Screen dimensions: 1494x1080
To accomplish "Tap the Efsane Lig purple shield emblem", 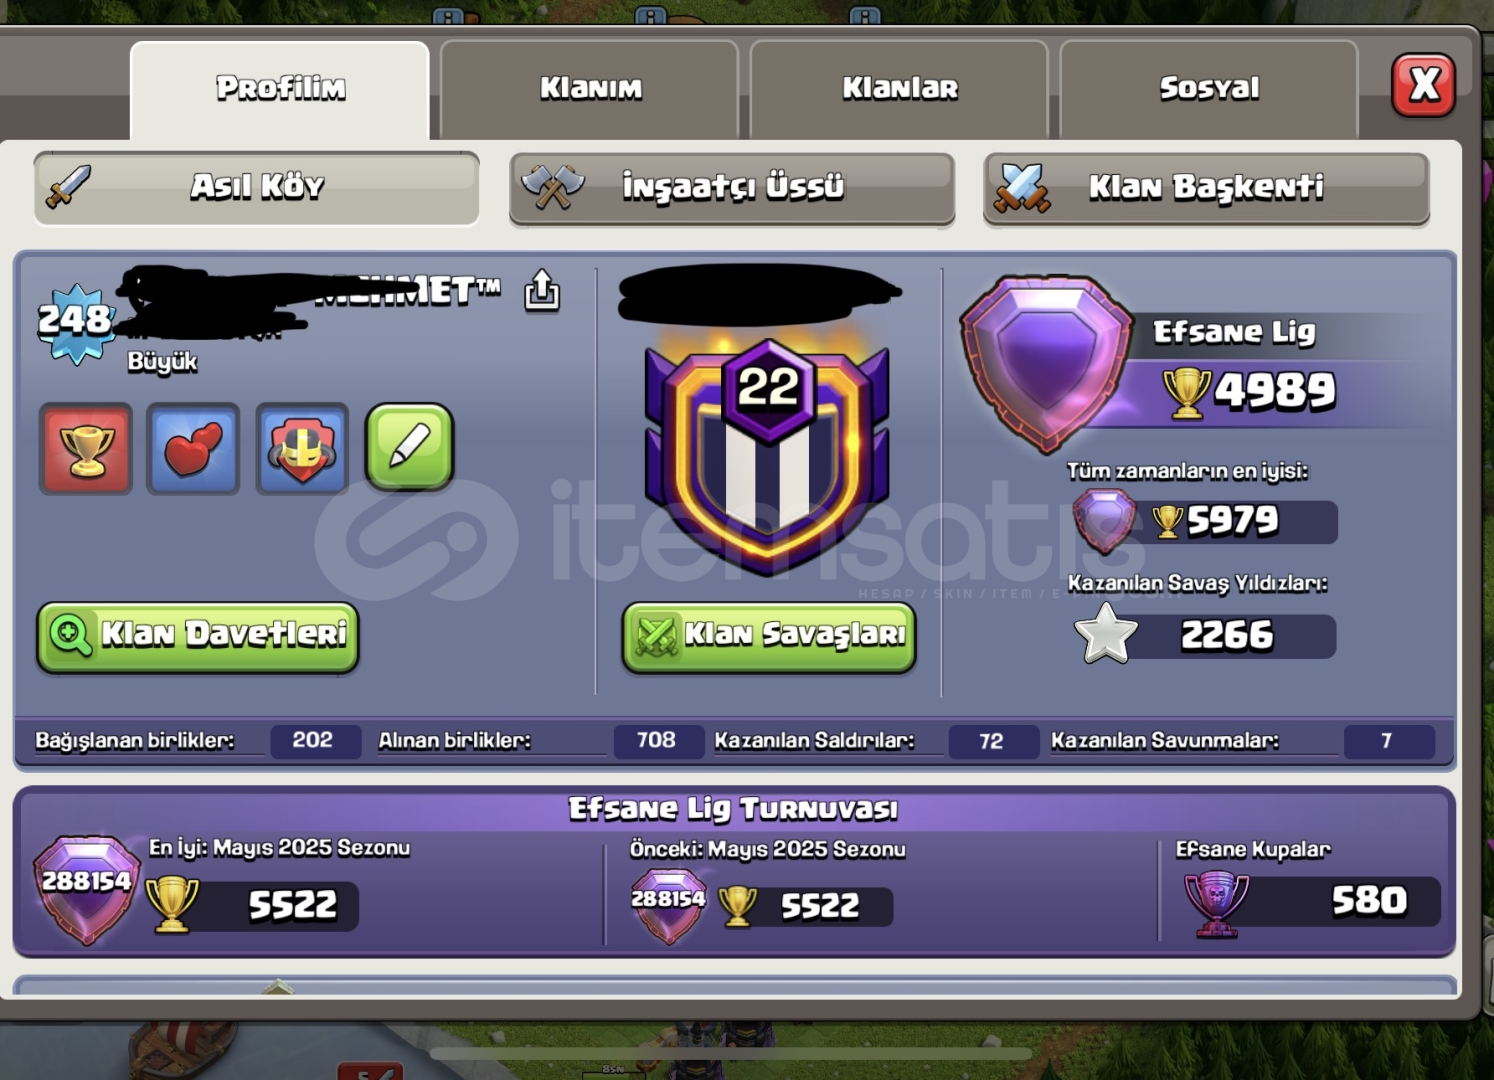I will [x=1046, y=362].
